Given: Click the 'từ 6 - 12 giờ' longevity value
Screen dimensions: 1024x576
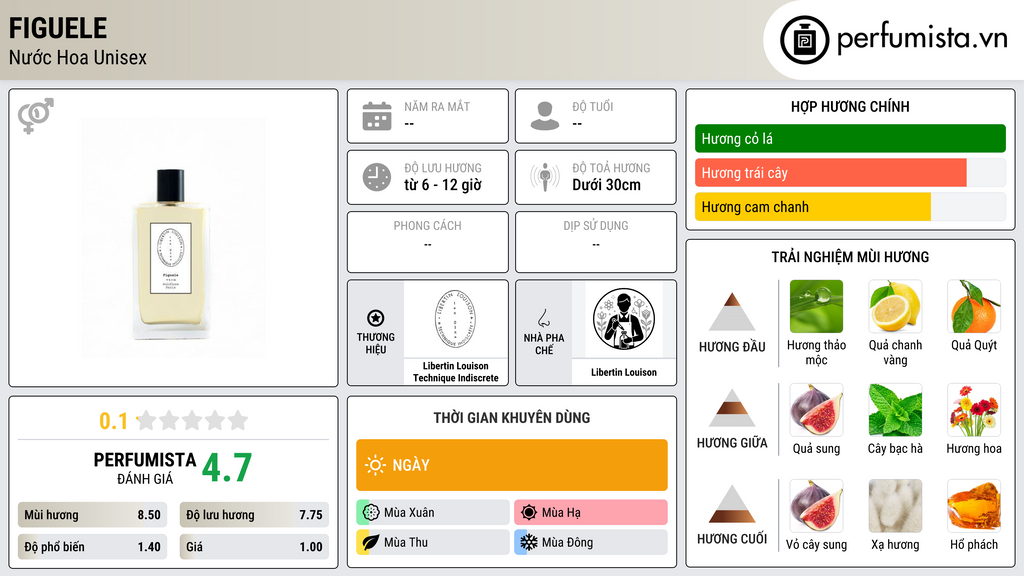Looking at the screenshot, I should click(443, 185).
